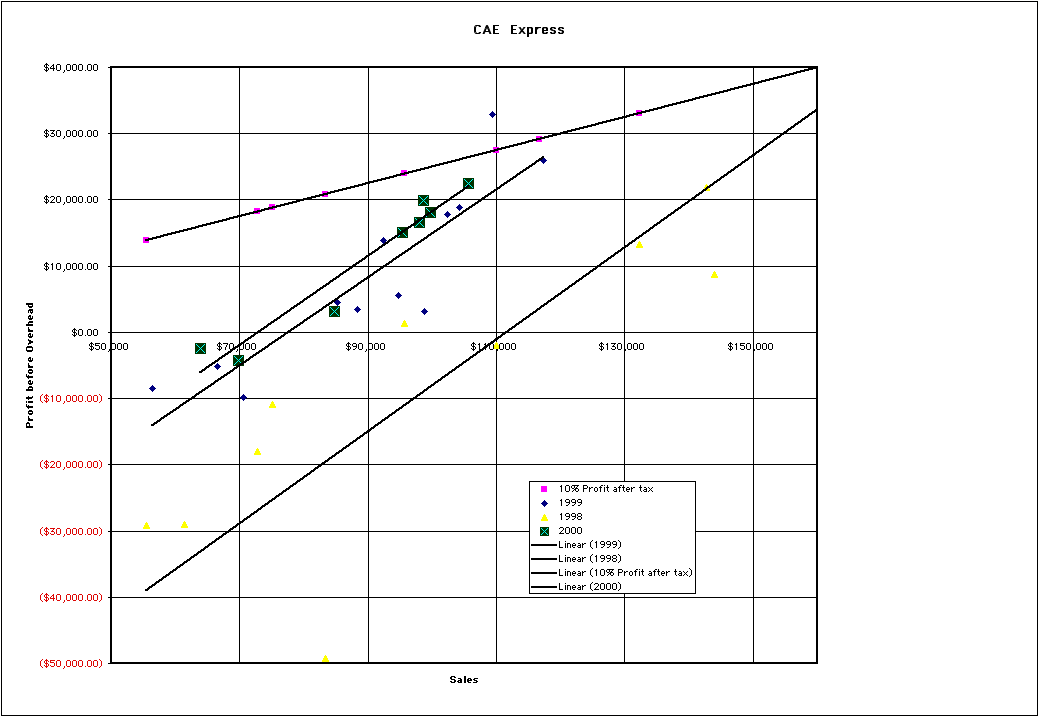The image size is (1039, 717).
Task: Click the '2000' series legend label
Action: (x=571, y=531)
